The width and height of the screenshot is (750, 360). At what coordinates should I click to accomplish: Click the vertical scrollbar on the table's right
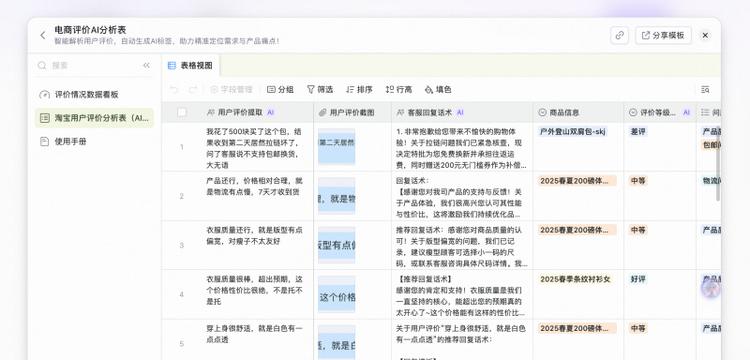pos(717,165)
